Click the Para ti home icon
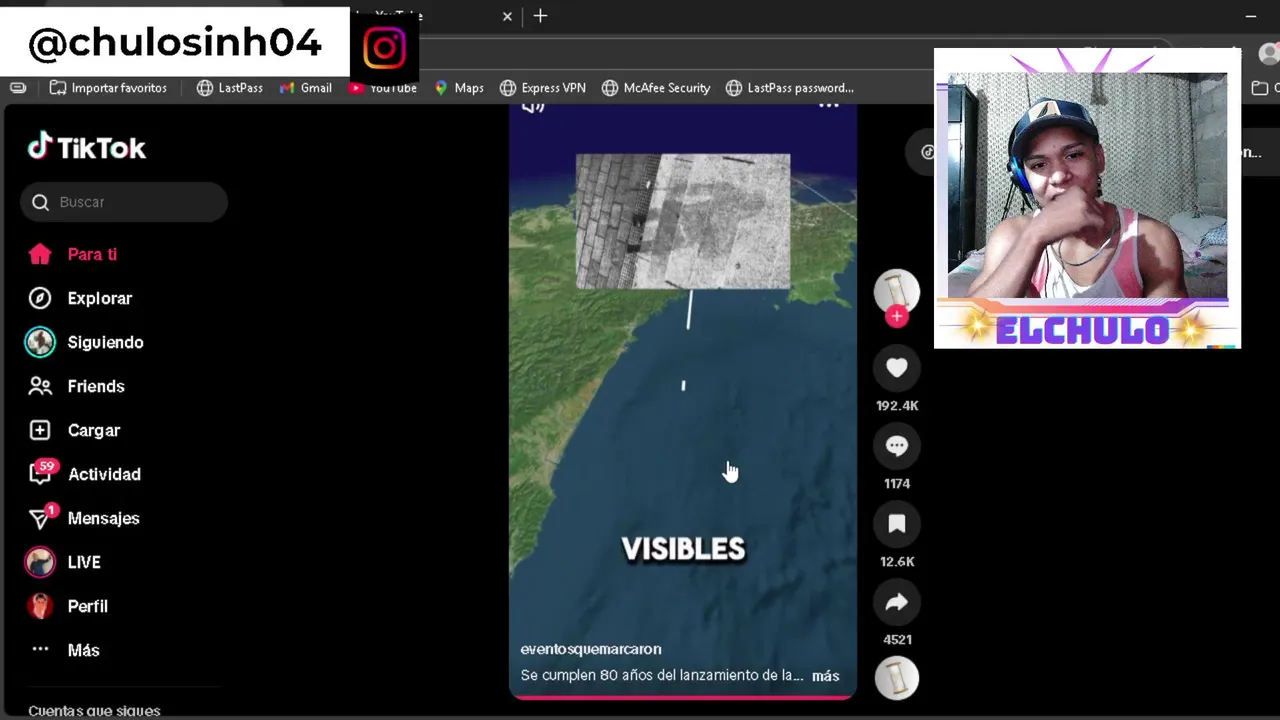Image resolution: width=1280 pixels, height=720 pixels. [x=40, y=254]
